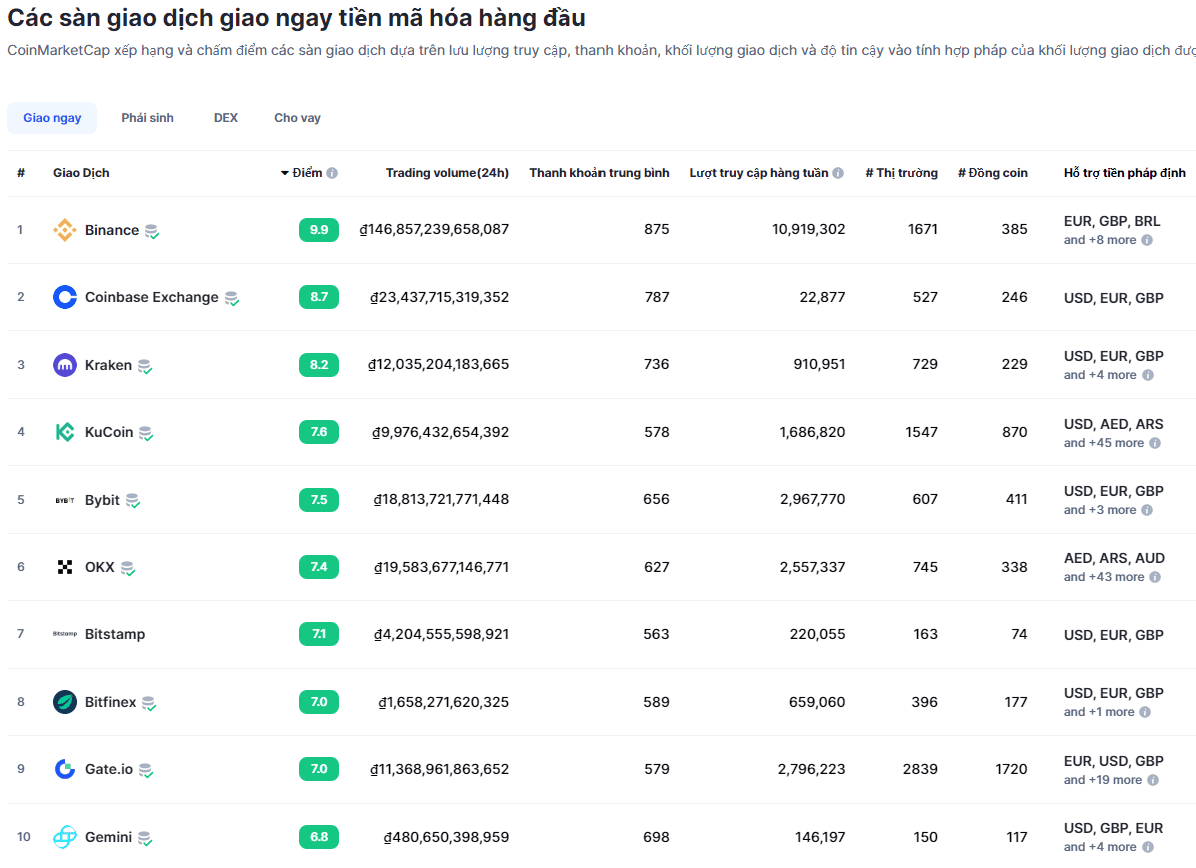Click info icon next to Gate.io's +19 more

pos(1153,780)
